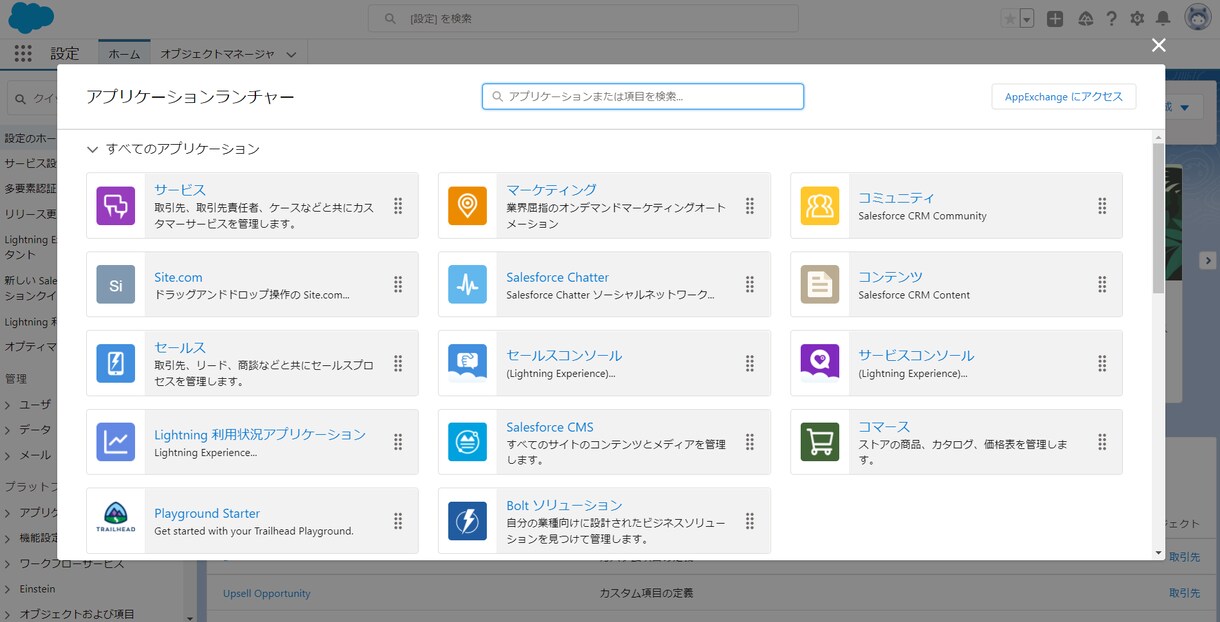Open the help question mark icon
The height and width of the screenshot is (622, 1220).
[1111, 18]
